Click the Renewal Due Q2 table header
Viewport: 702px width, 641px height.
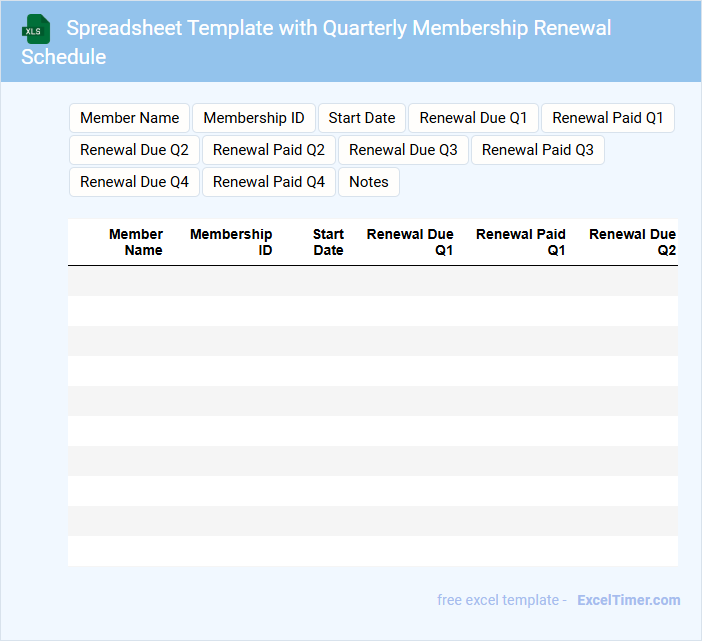click(x=632, y=242)
